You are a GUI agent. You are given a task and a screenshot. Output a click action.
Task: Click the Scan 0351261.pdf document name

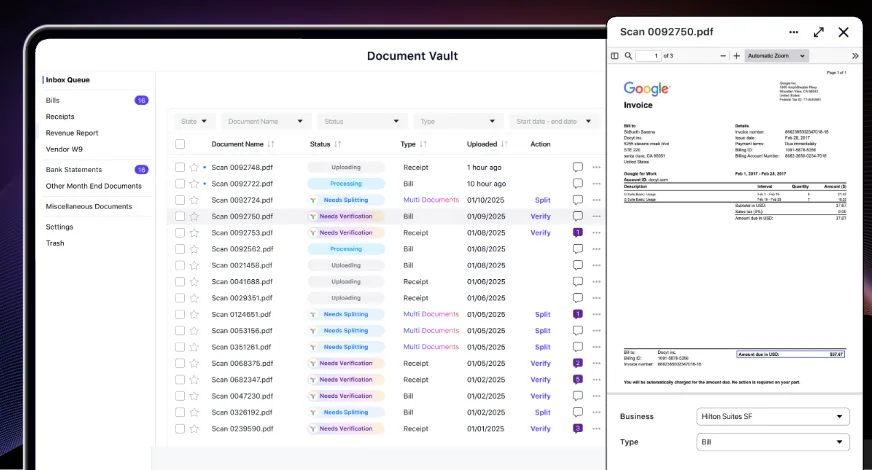coord(241,347)
